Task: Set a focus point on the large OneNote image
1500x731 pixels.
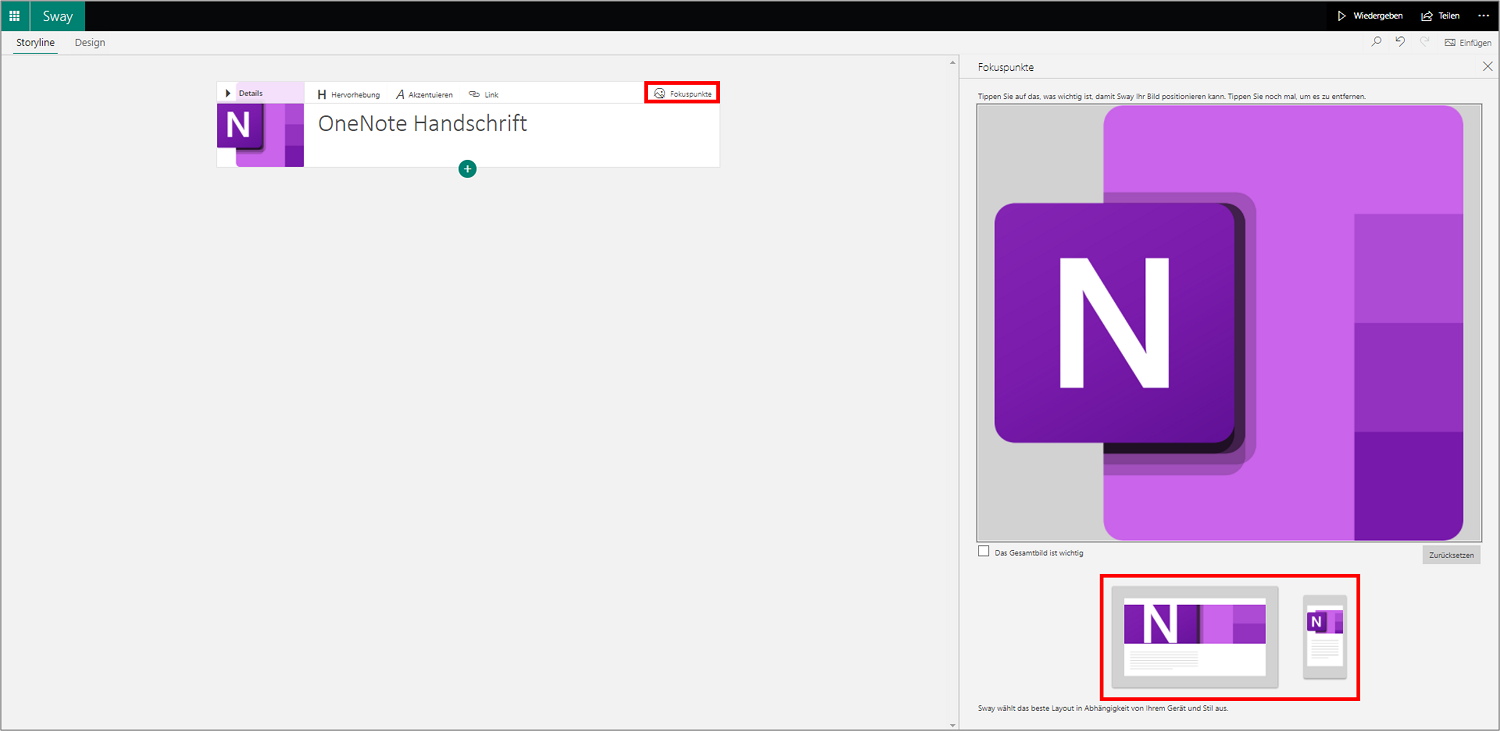Action: point(1229,323)
